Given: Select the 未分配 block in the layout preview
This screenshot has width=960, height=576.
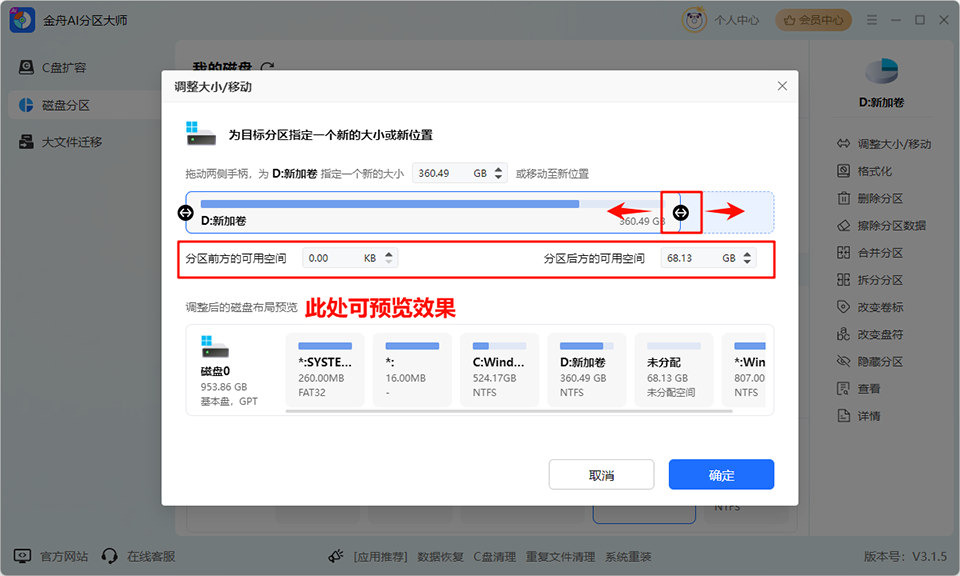Looking at the screenshot, I should (x=673, y=370).
